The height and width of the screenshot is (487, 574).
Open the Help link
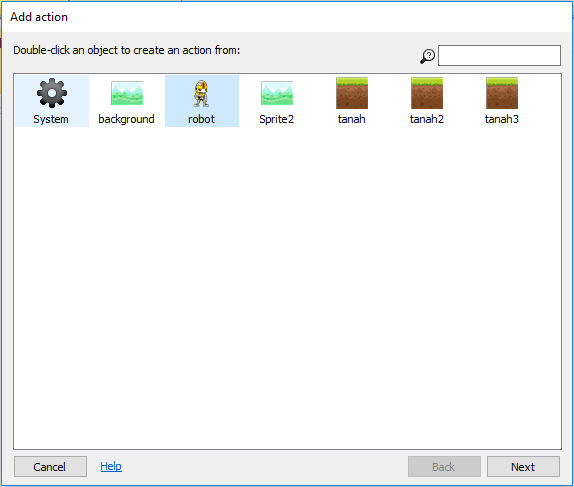(x=111, y=466)
